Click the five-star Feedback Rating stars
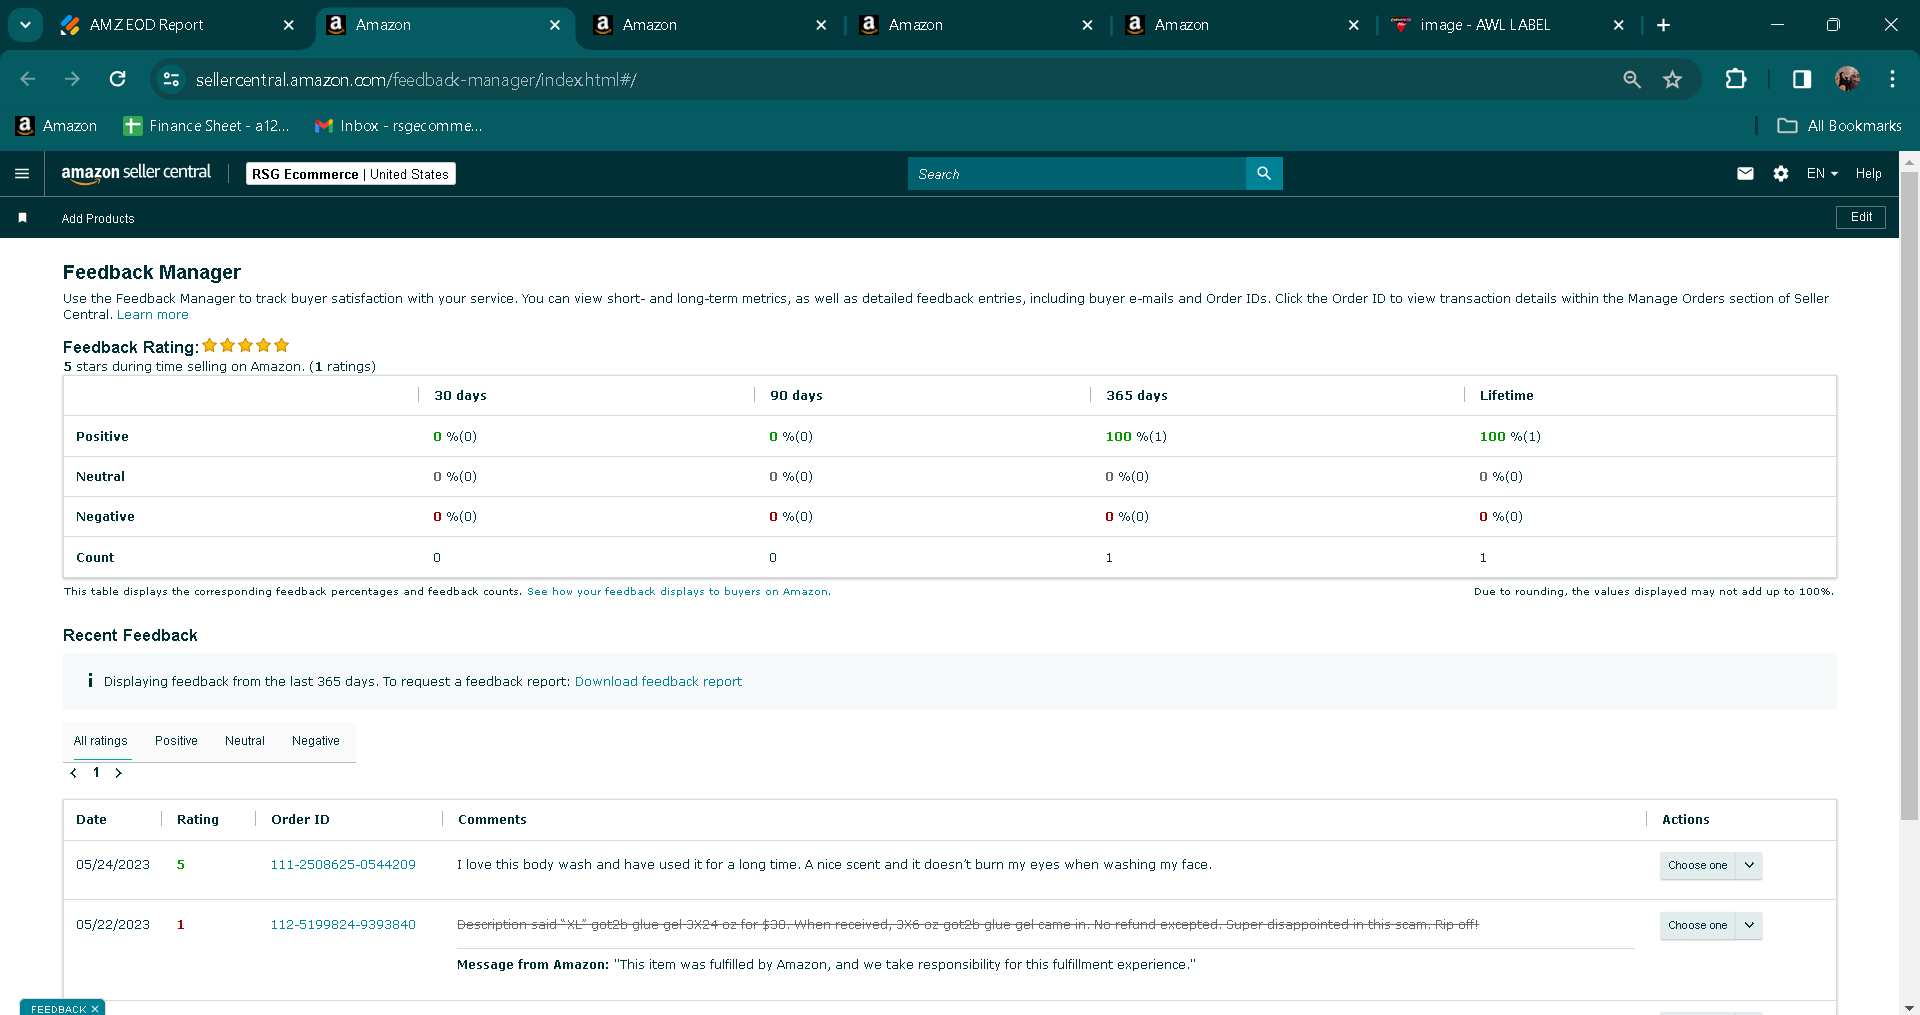1920x1015 pixels. coord(246,346)
